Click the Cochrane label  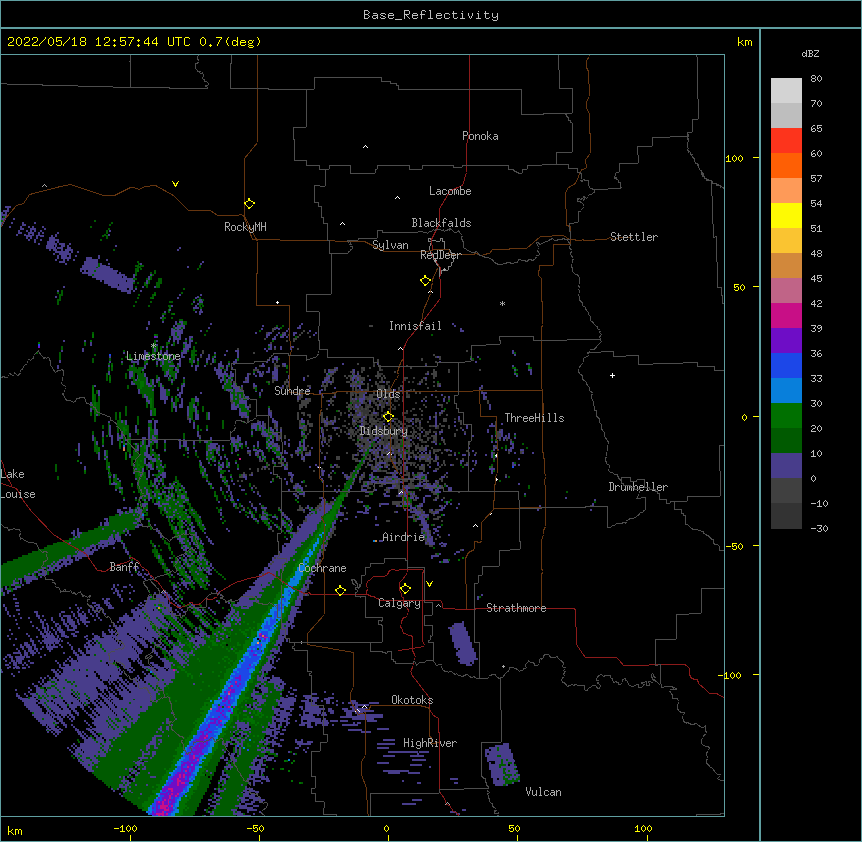[322, 568]
